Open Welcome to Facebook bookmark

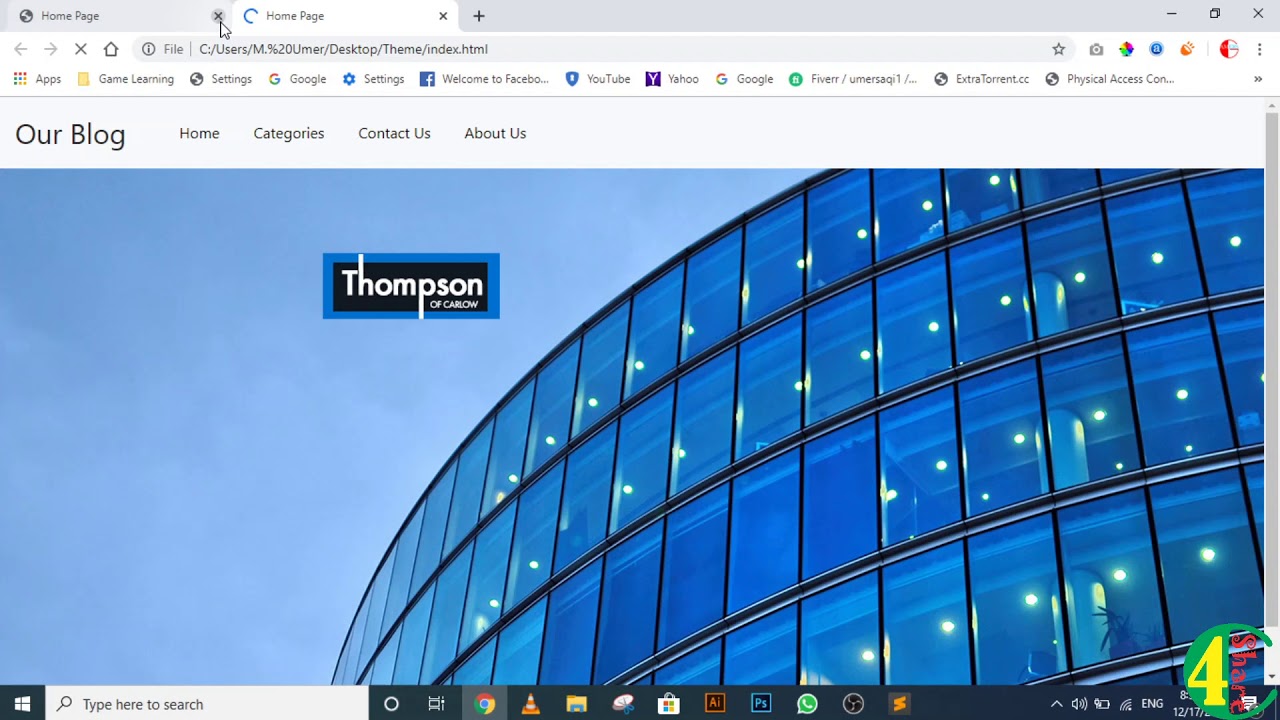tap(485, 79)
